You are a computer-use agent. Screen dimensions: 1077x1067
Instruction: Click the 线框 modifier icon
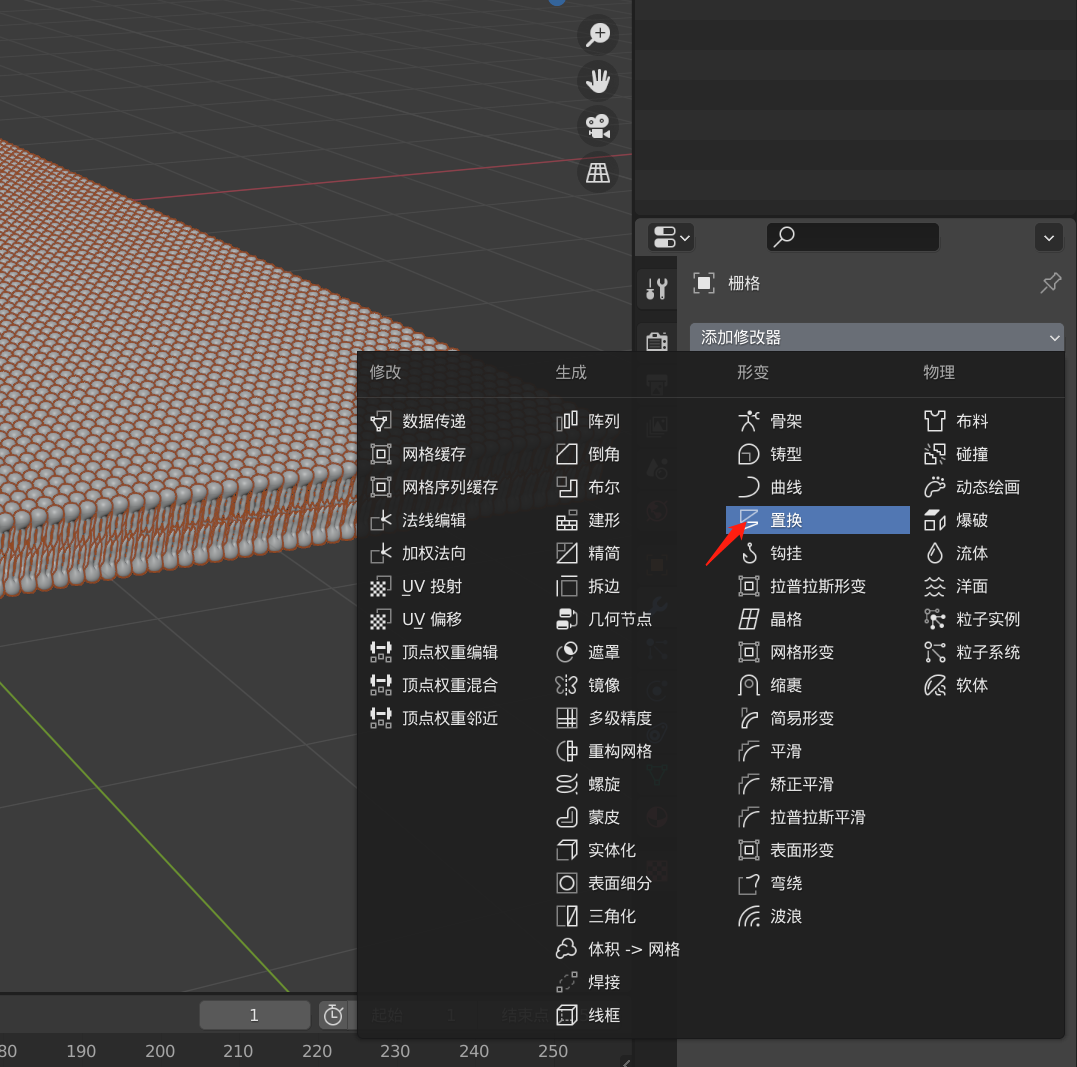(567, 1015)
